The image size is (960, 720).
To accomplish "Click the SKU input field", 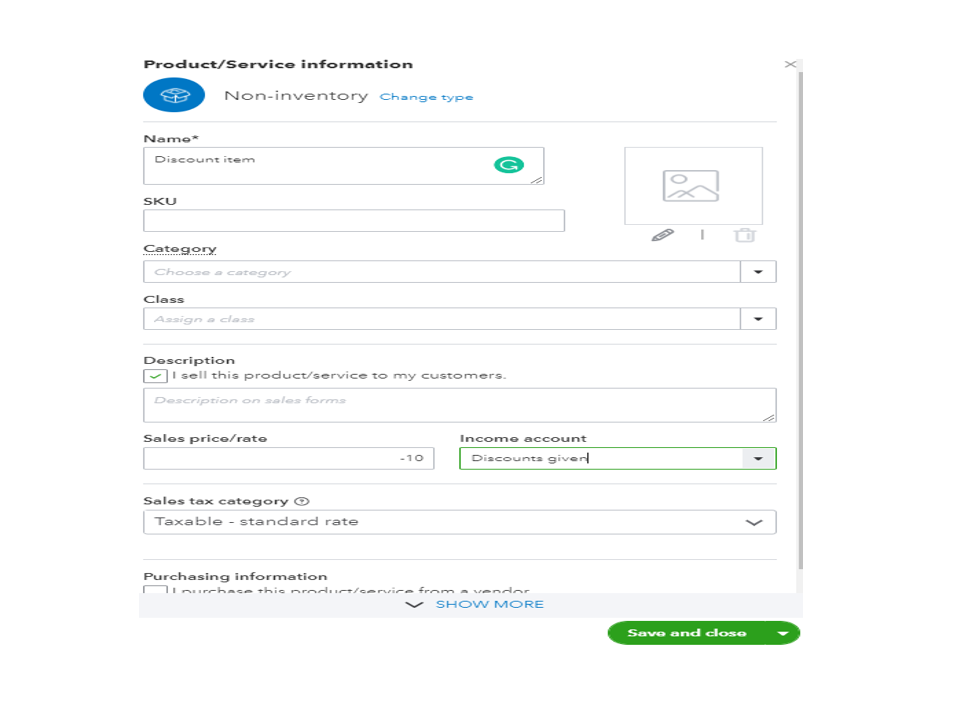I will click(354, 221).
